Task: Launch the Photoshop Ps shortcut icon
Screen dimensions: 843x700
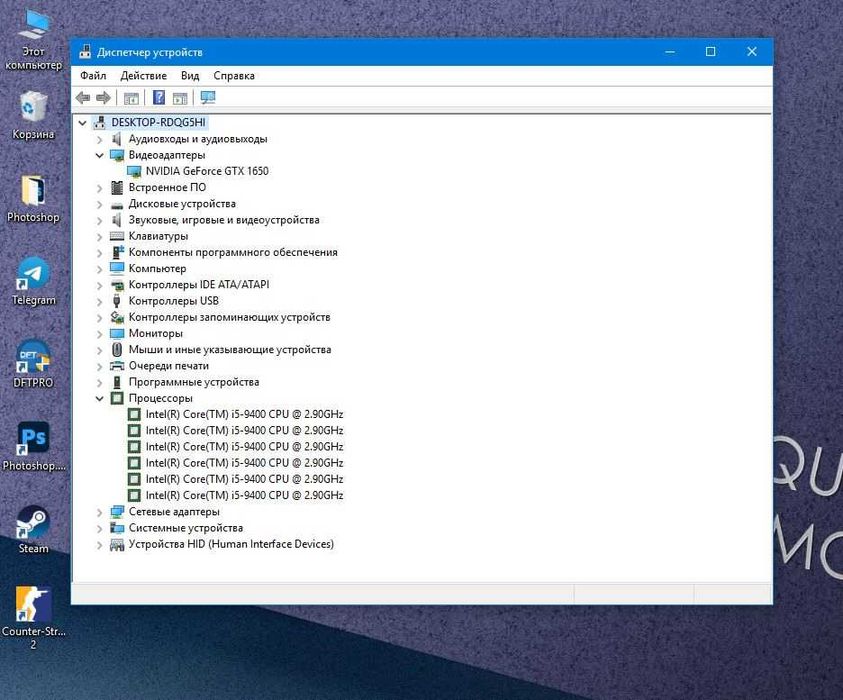Action: 33,447
